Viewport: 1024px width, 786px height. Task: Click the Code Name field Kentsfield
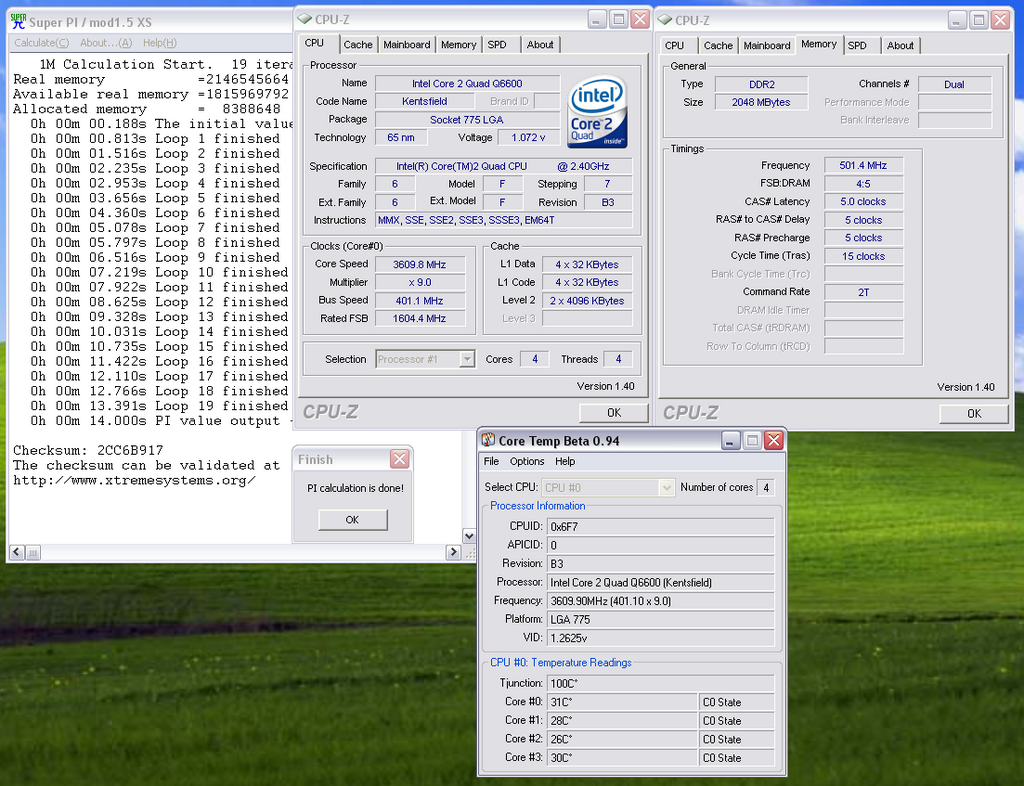pyautogui.click(x=424, y=101)
